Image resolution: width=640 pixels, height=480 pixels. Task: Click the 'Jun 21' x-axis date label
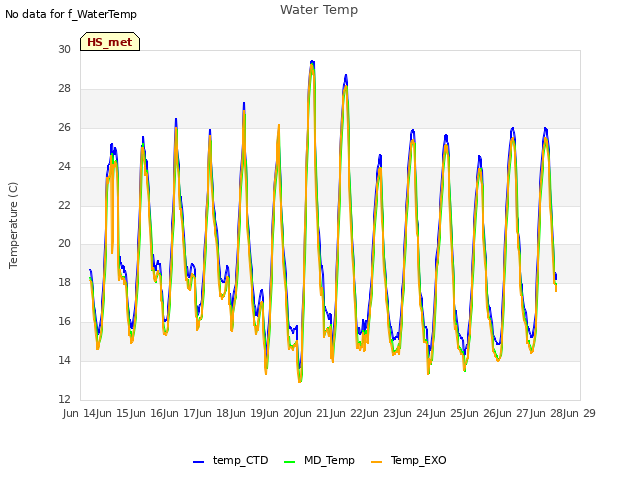[311, 413]
